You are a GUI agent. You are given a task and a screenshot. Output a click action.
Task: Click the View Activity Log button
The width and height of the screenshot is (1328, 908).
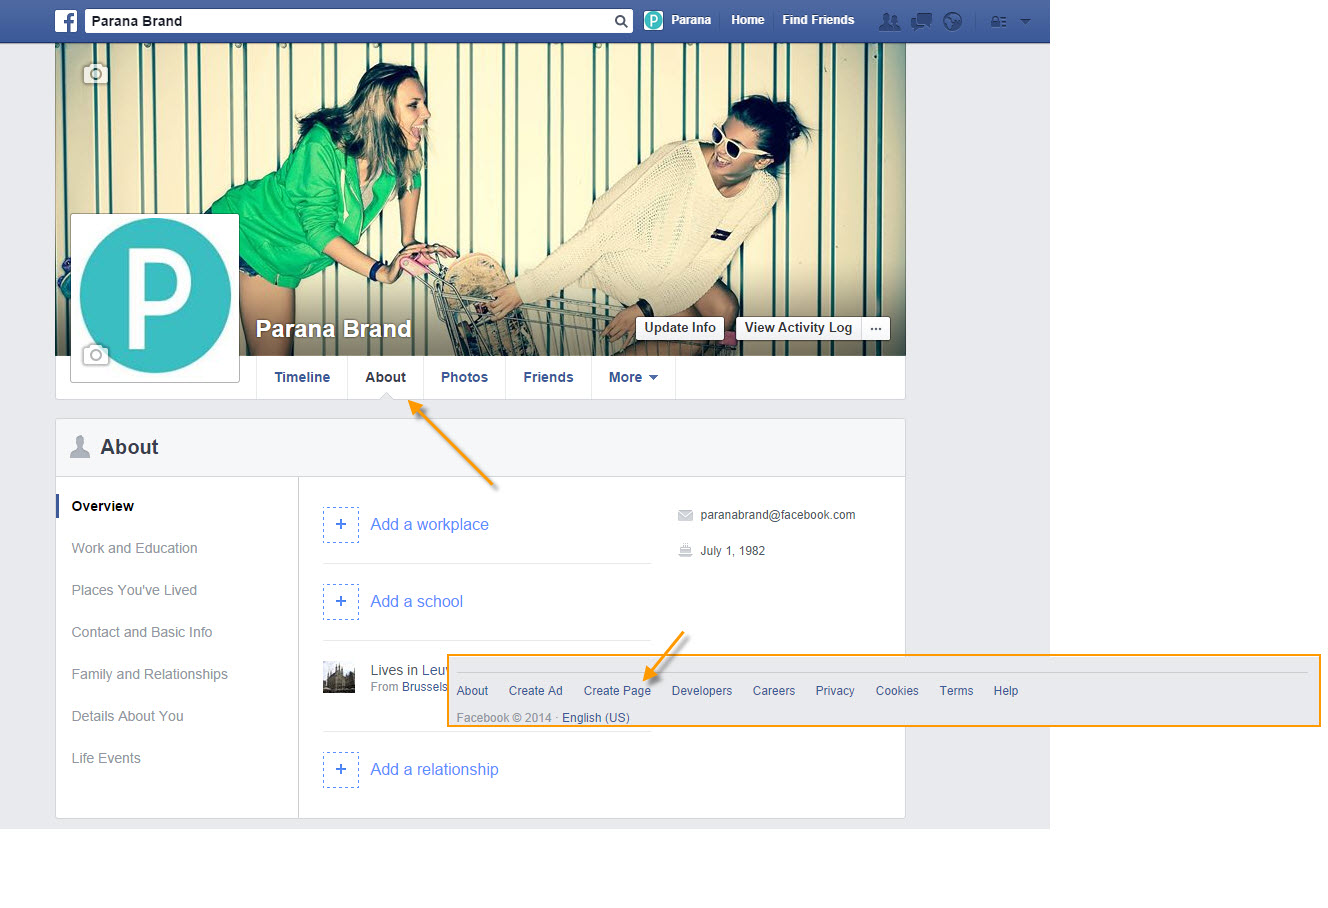798,328
